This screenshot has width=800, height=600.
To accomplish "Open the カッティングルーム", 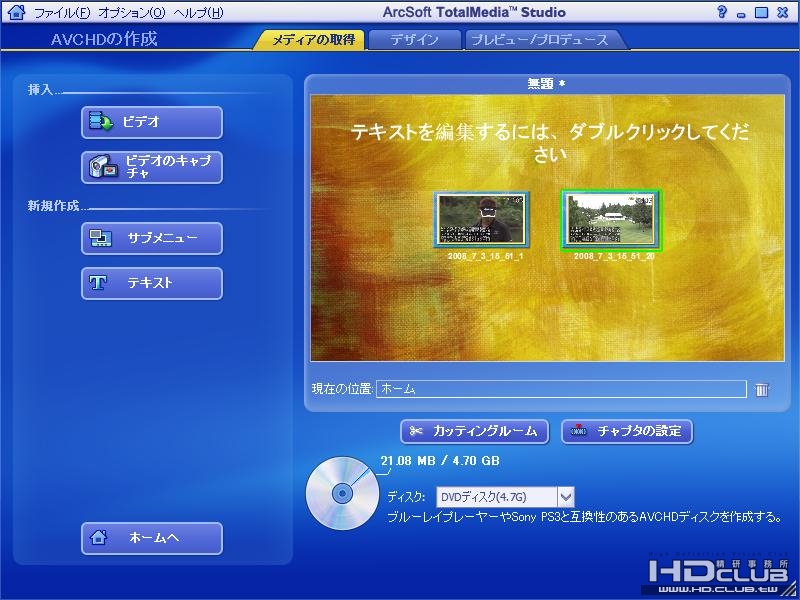I will (474, 432).
